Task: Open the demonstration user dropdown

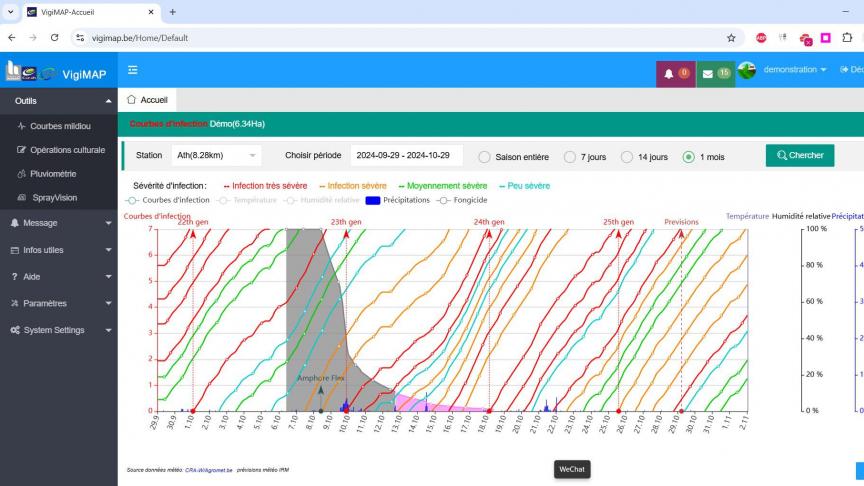Action: pos(795,69)
